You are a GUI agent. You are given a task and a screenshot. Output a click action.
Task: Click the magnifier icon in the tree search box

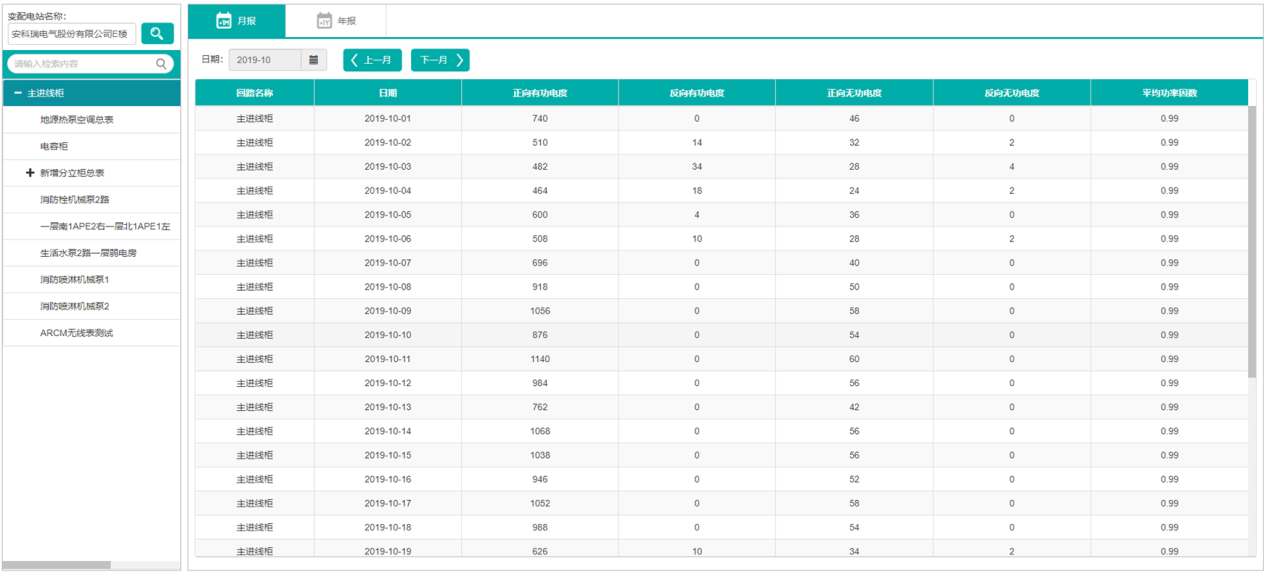[162, 64]
